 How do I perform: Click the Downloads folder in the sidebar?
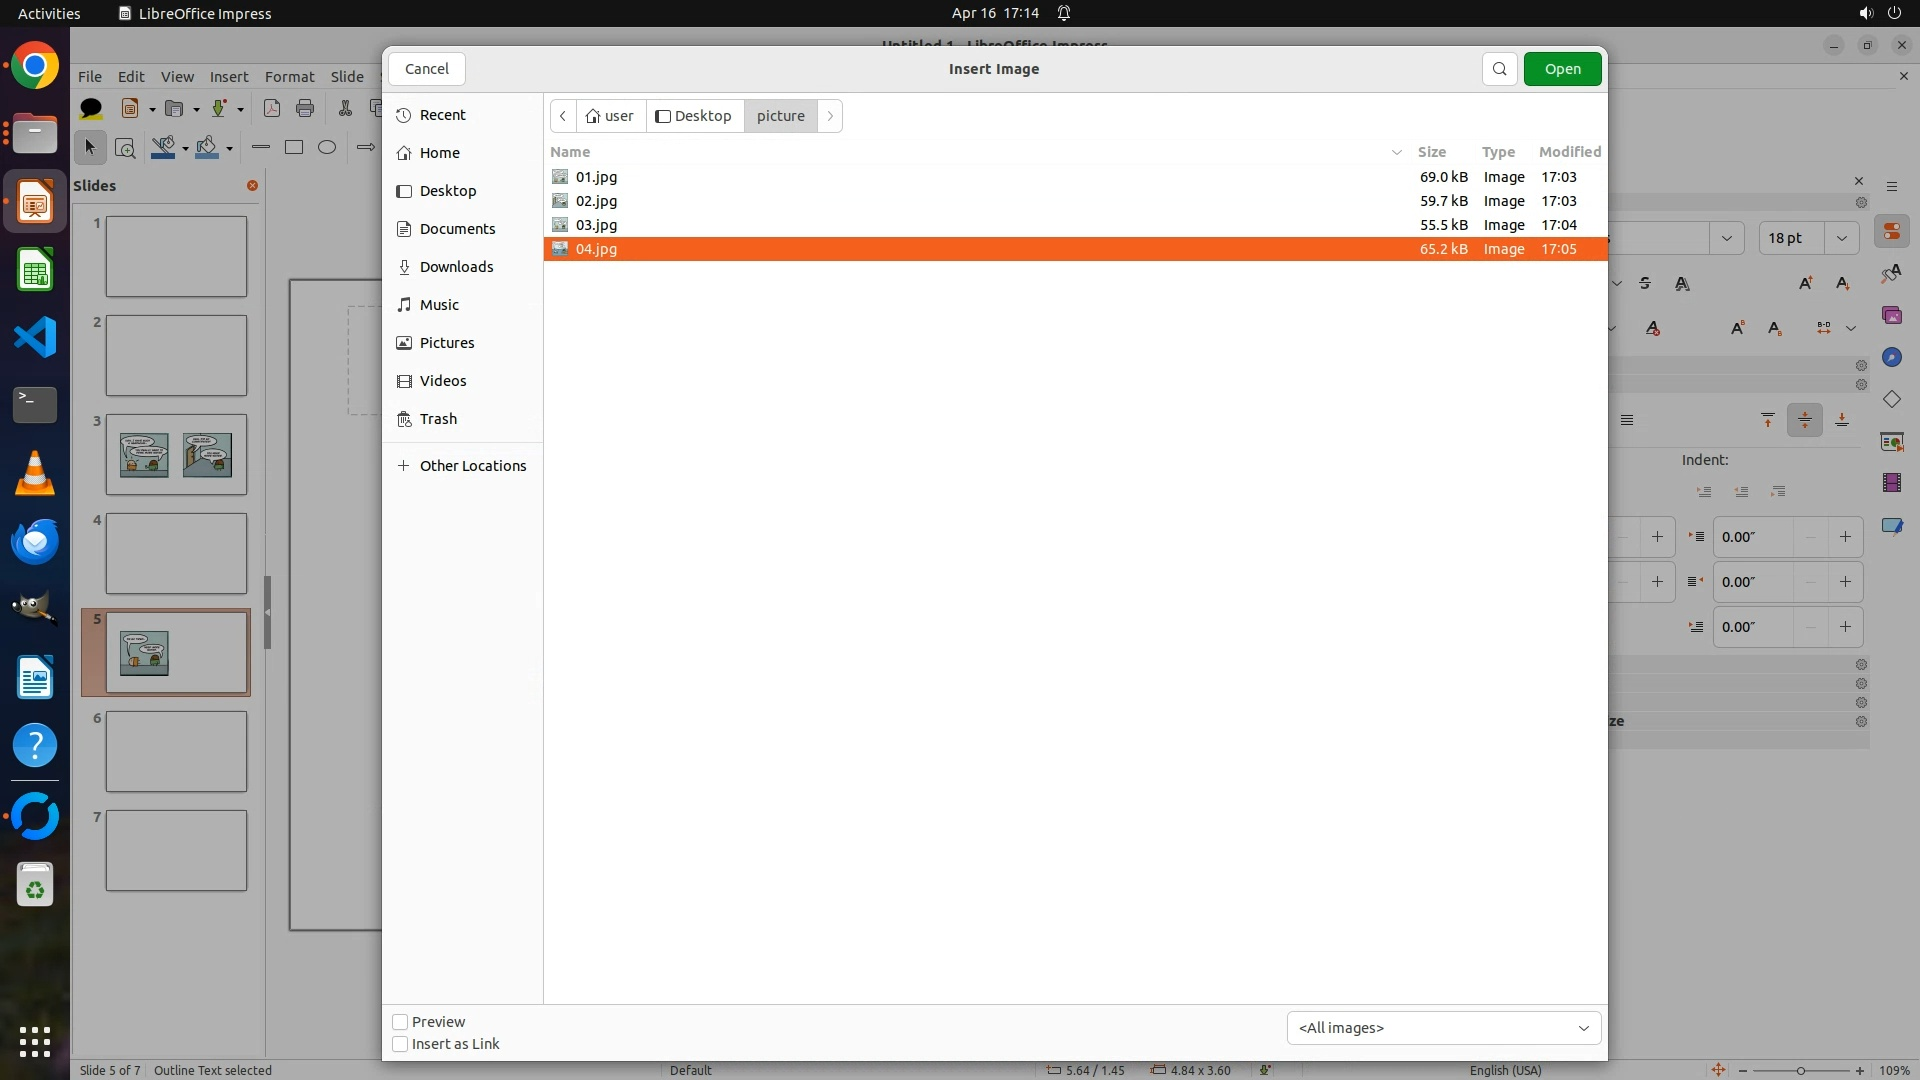click(x=456, y=267)
